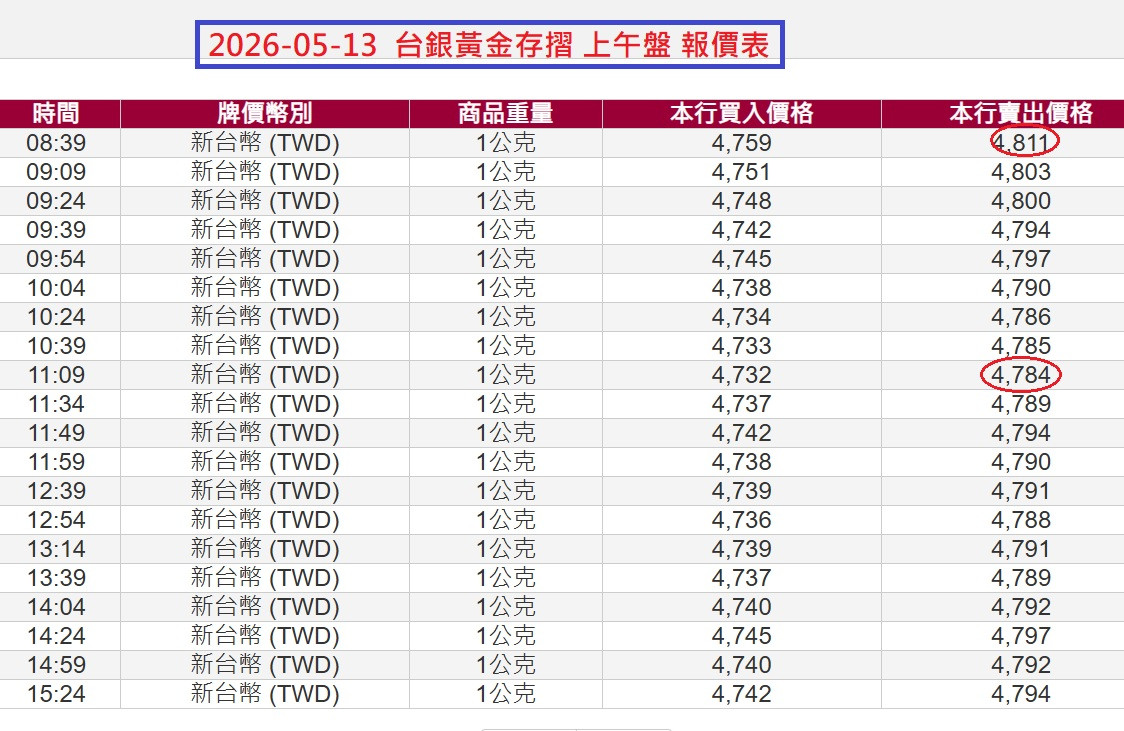Select the 12:39 time cell

click(x=56, y=491)
